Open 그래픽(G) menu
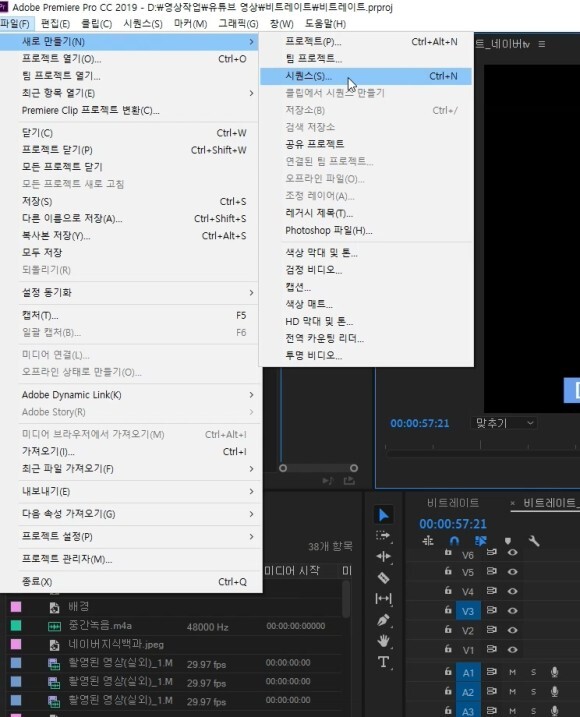The width and height of the screenshot is (580, 717). [x=238, y=24]
